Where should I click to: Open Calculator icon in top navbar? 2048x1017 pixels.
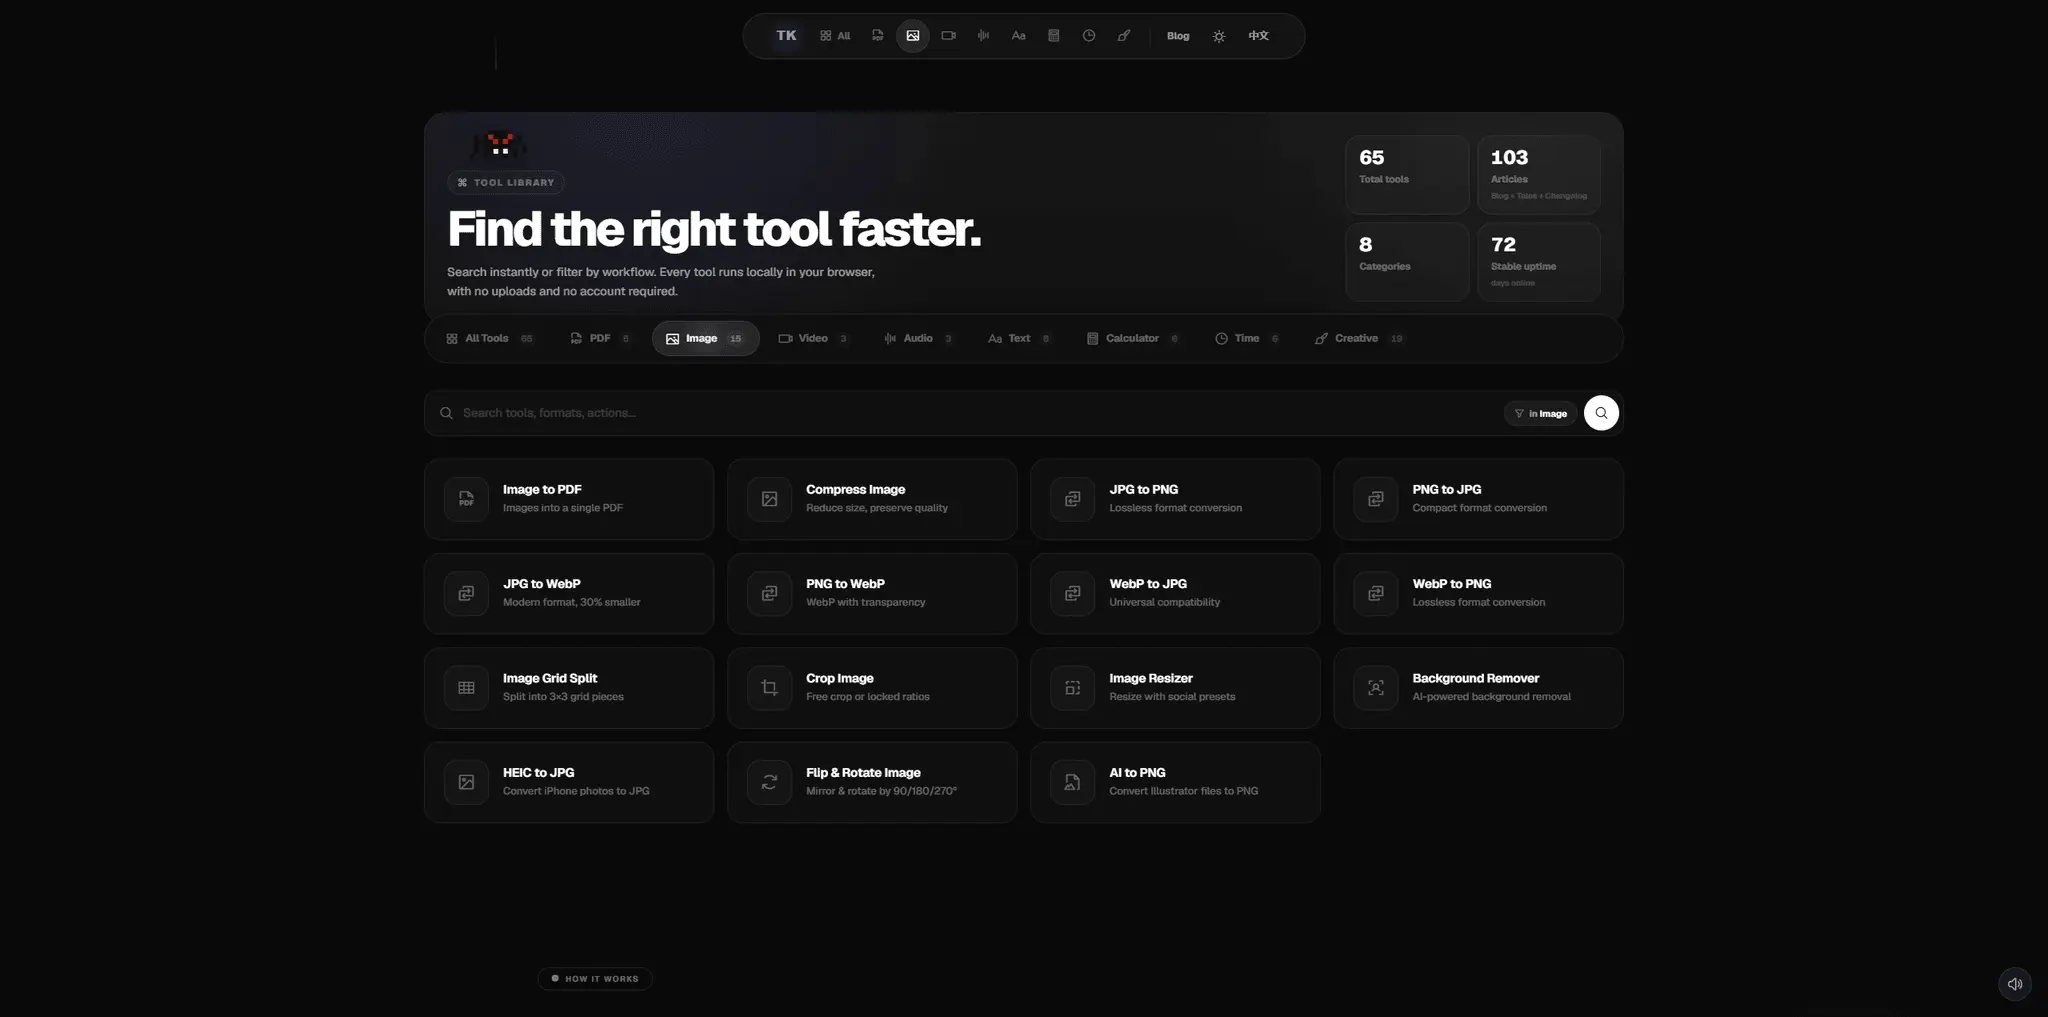(x=1053, y=36)
